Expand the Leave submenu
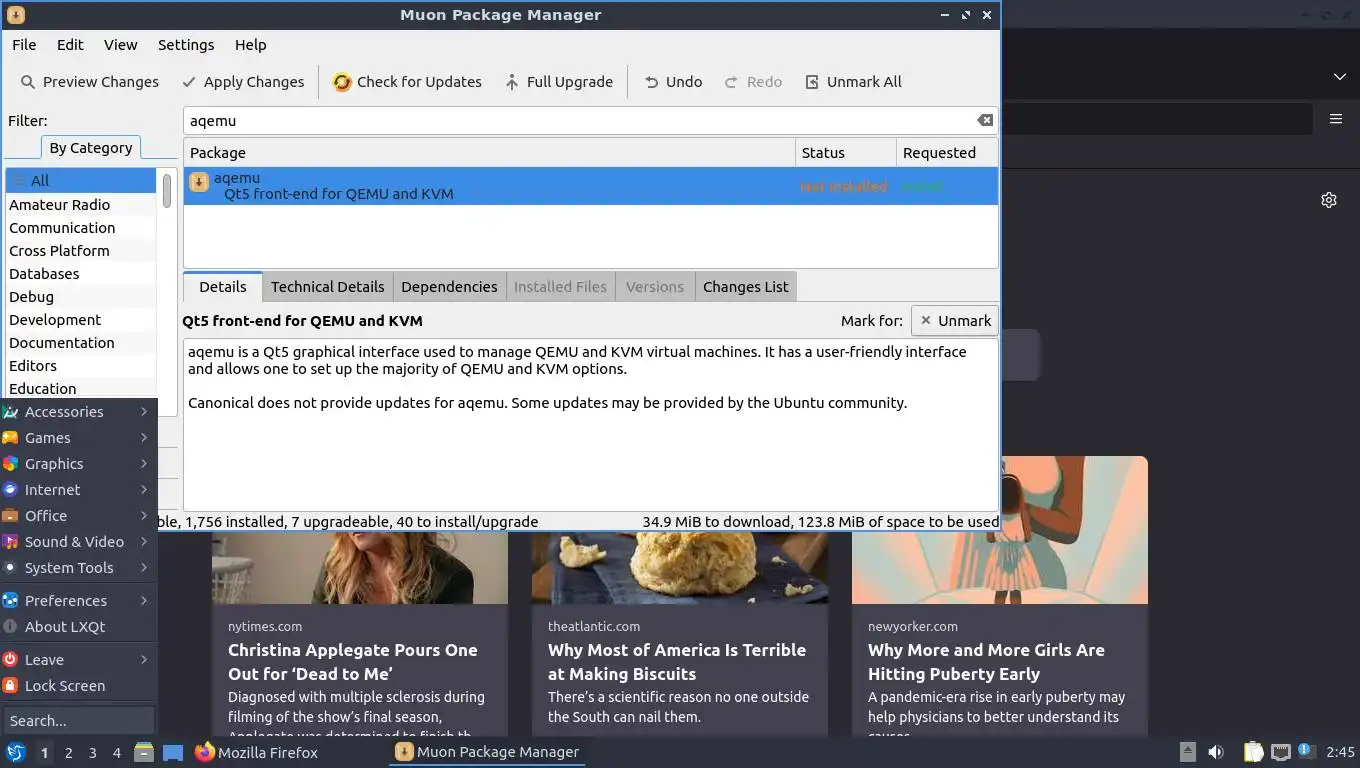Image resolution: width=1360 pixels, height=768 pixels. pos(78,660)
